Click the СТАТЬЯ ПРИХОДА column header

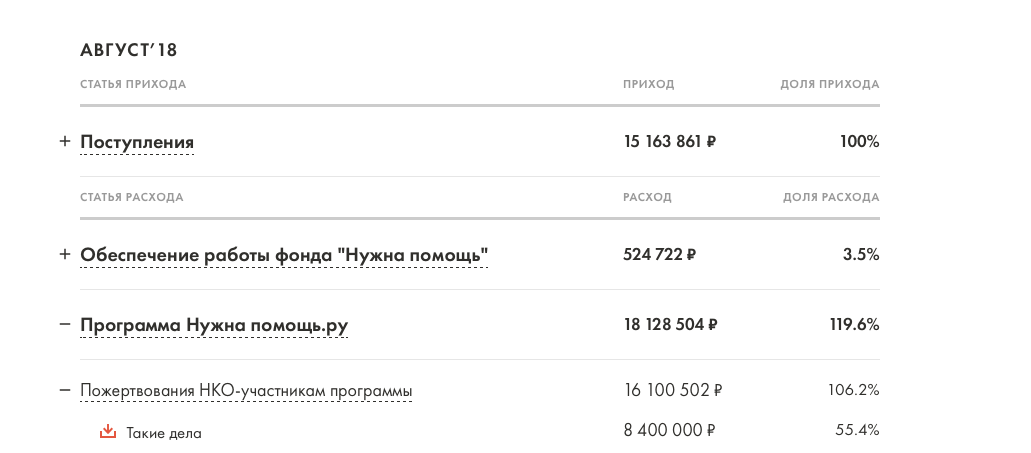133,84
